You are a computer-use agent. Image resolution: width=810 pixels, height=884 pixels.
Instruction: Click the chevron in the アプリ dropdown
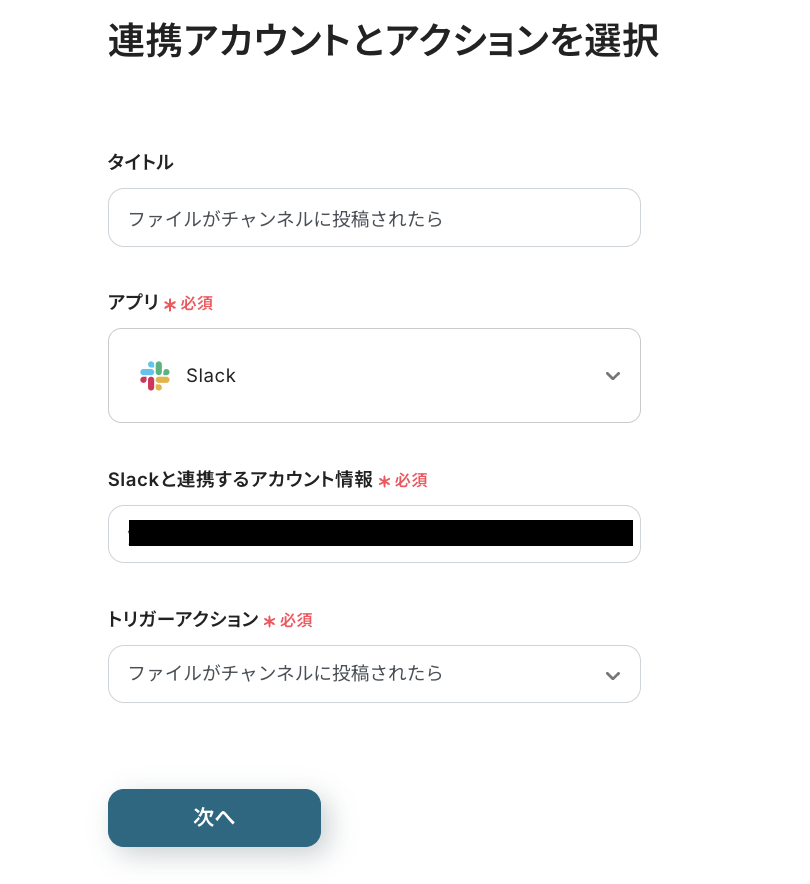coord(613,376)
